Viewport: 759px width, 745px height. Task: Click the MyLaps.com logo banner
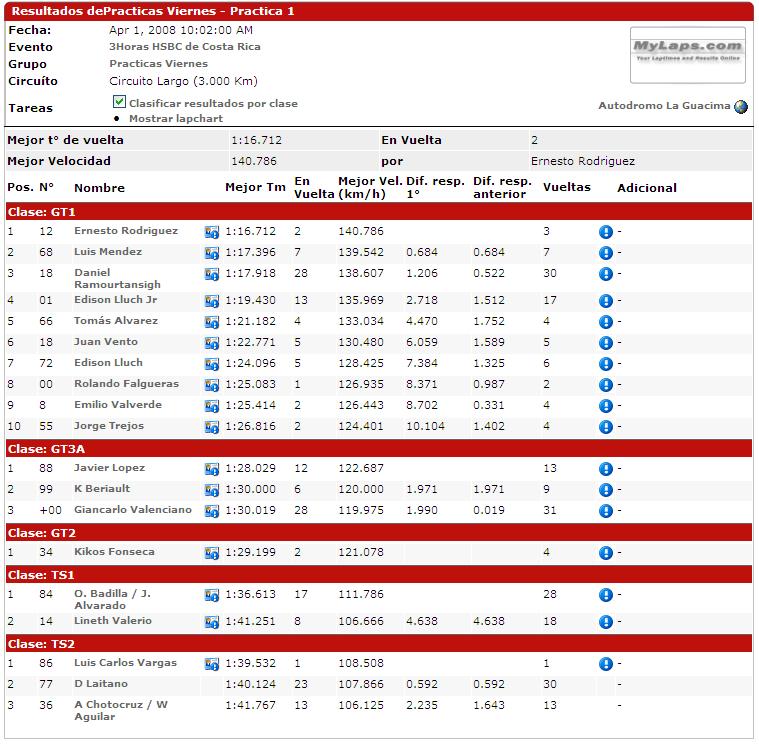point(688,55)
